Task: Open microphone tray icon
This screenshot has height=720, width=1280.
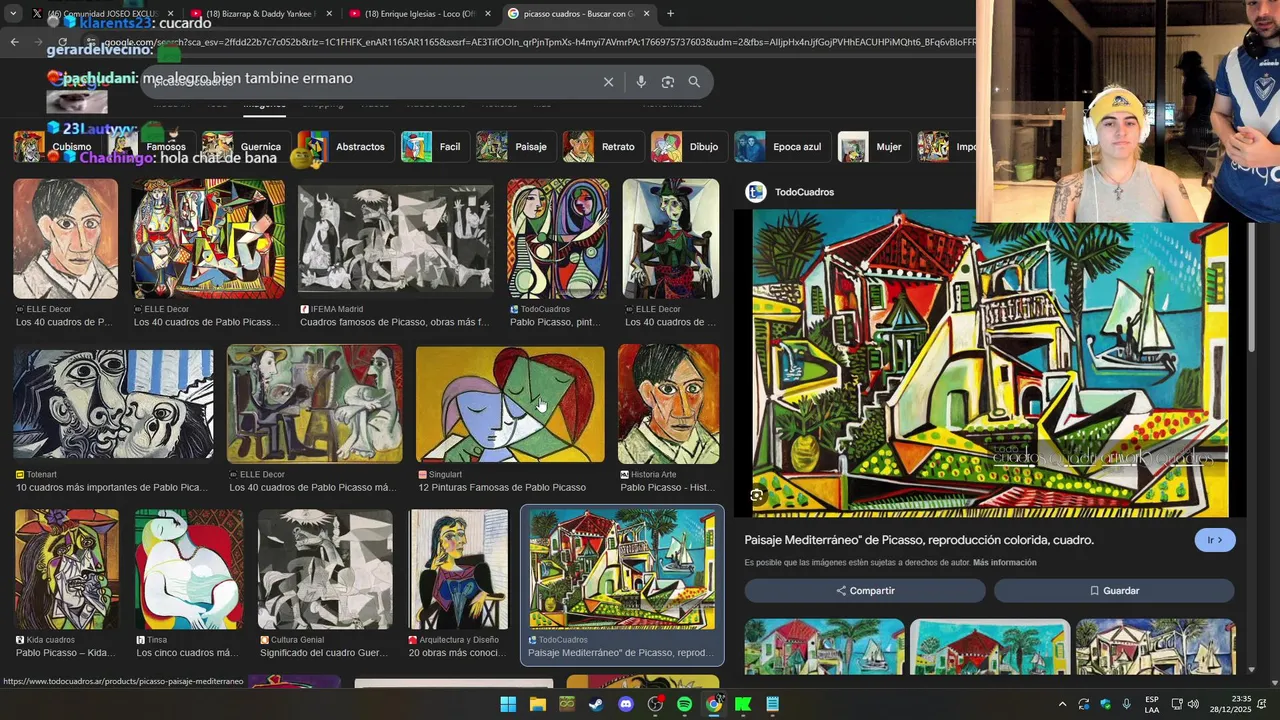Action: click(1127, 704)
